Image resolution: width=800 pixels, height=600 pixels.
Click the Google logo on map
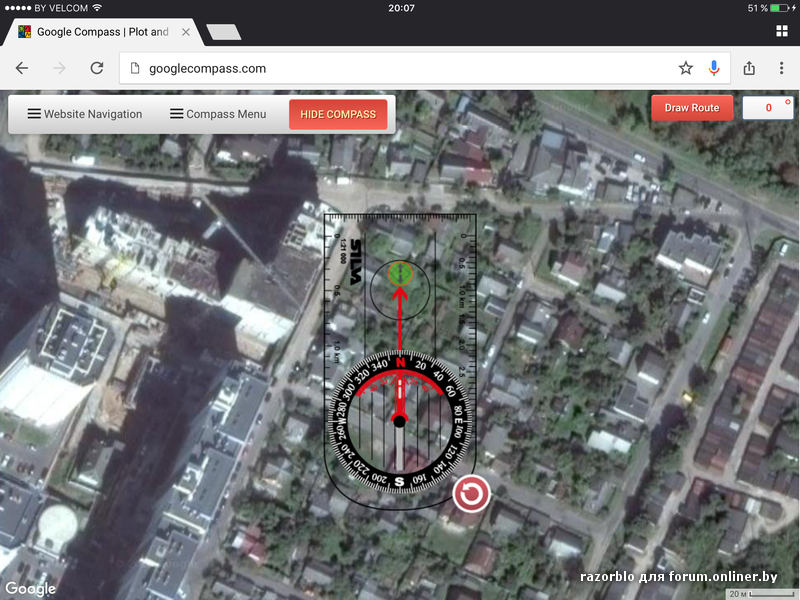point(30,588)
